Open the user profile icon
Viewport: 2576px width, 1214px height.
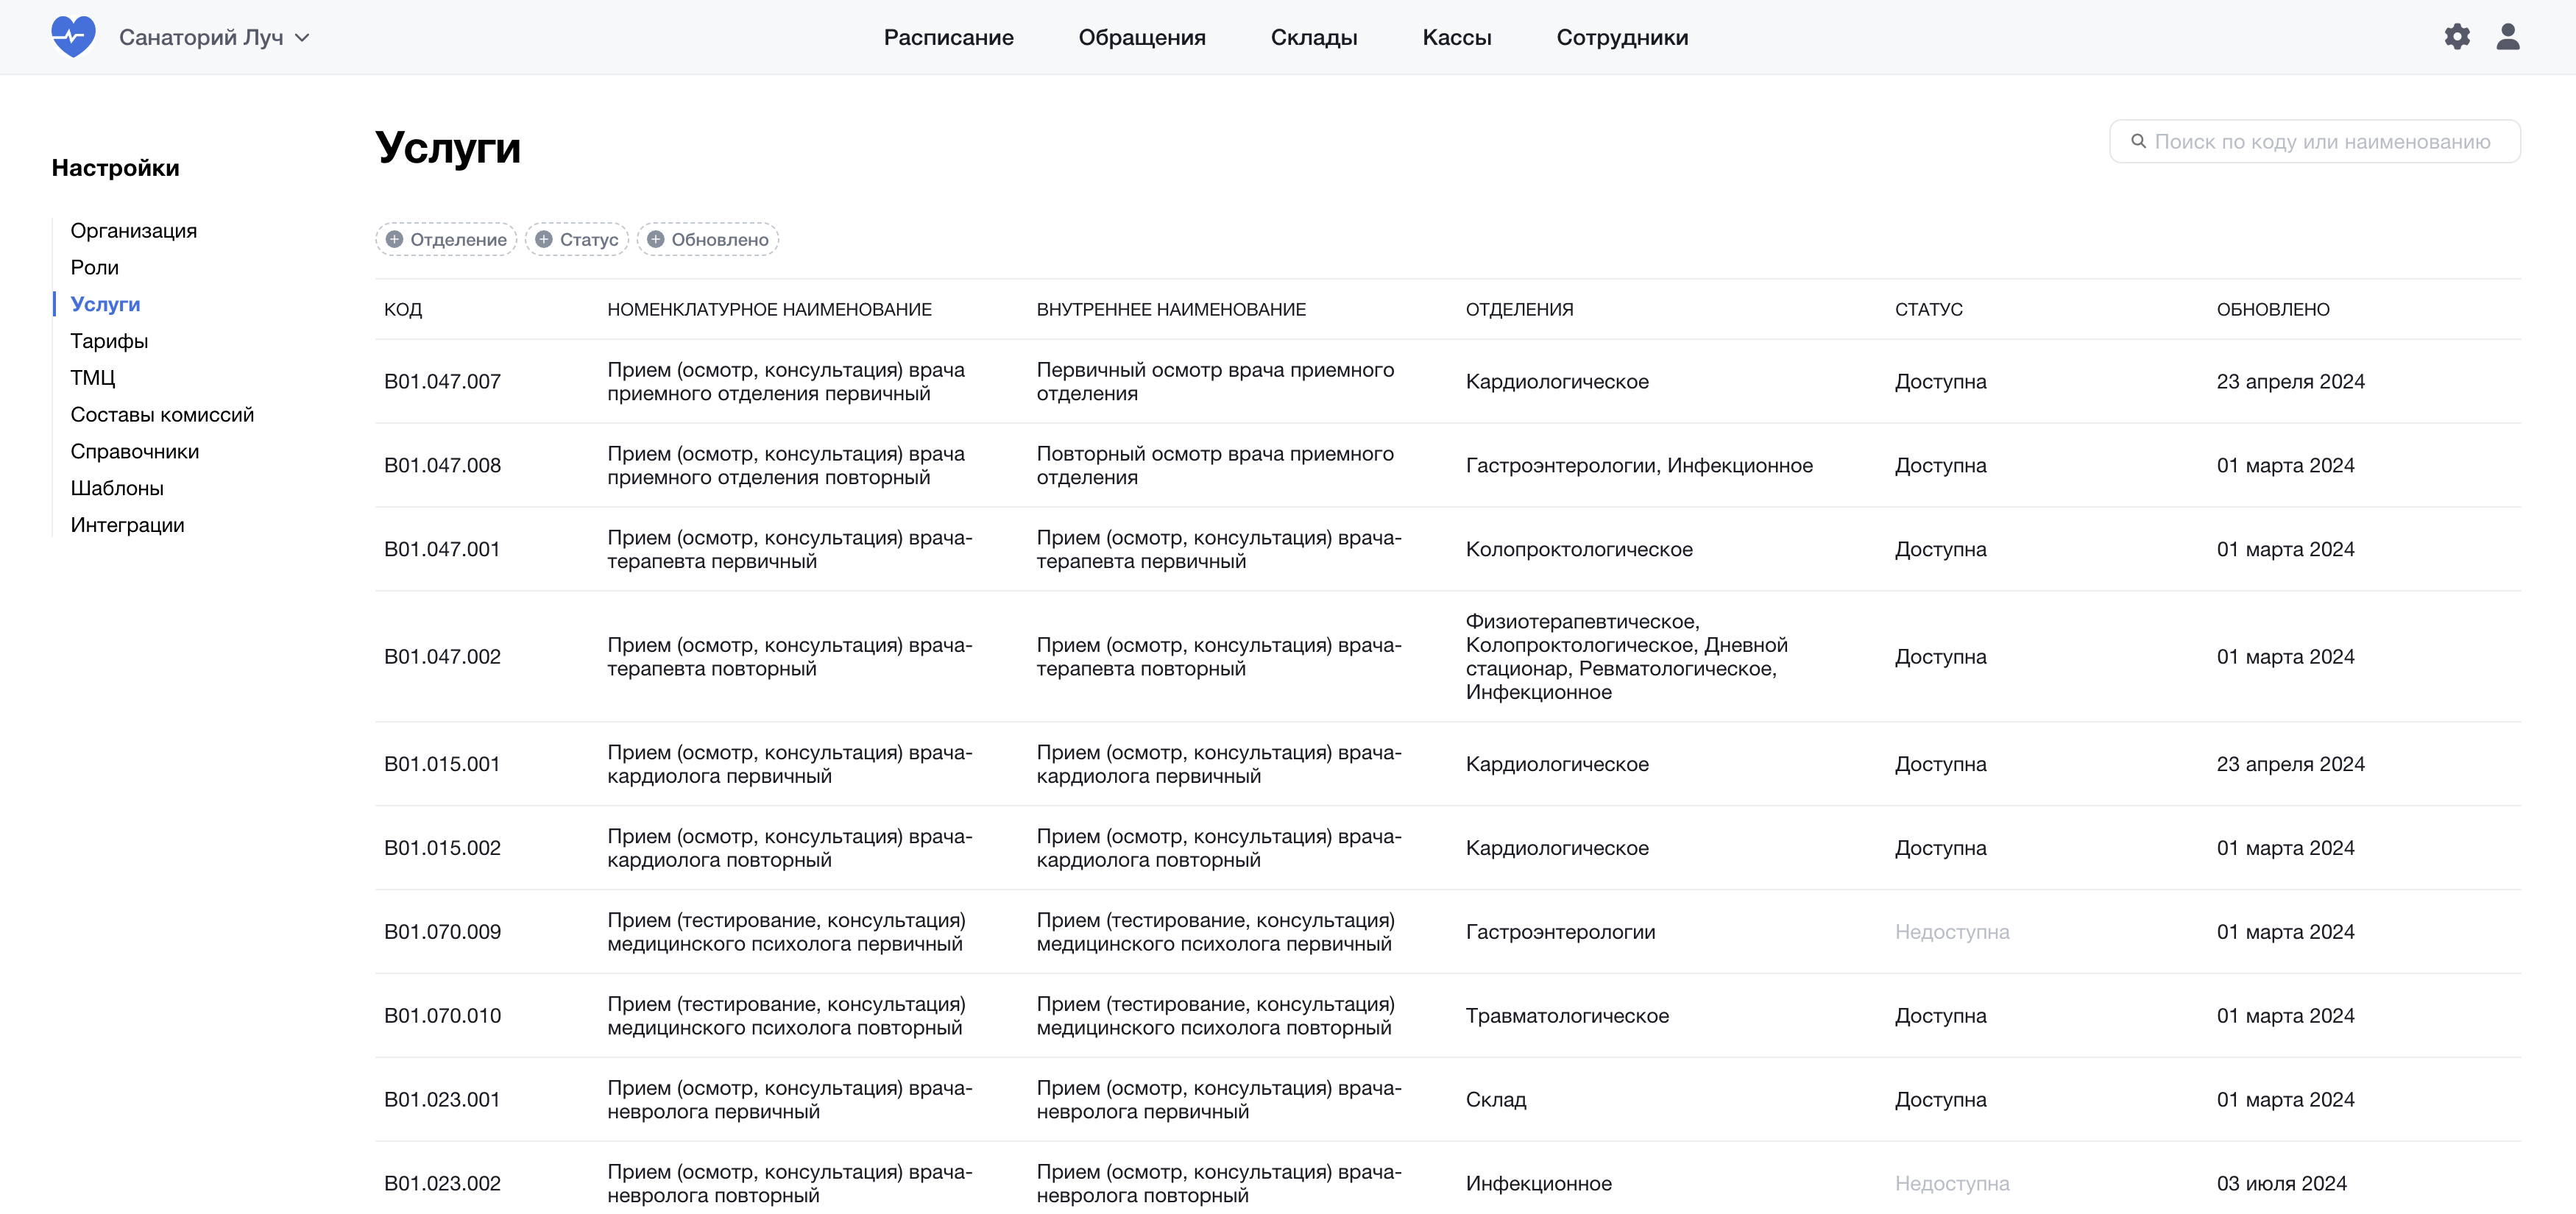click(2507, 37)
